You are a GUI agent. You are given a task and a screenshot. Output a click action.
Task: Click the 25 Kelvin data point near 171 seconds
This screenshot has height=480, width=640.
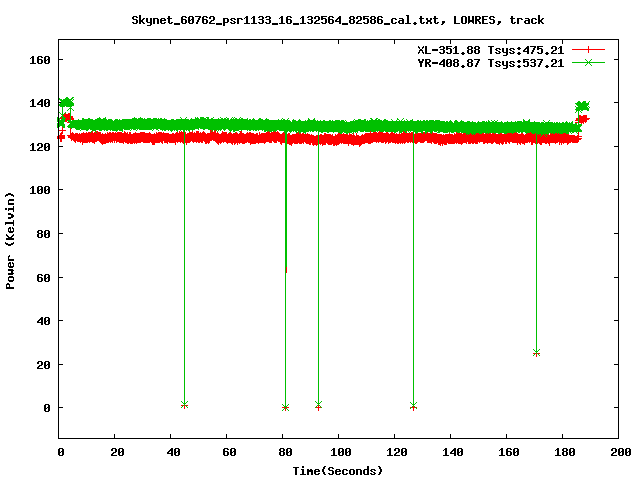(x=536, y=353)
